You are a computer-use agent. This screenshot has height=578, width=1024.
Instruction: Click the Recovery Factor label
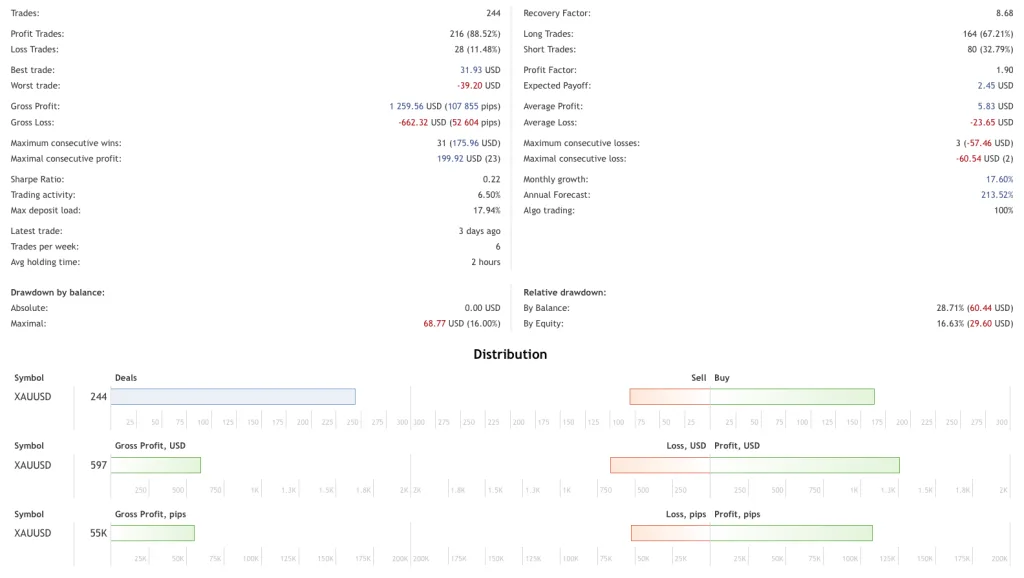click(x=557, y=13)
